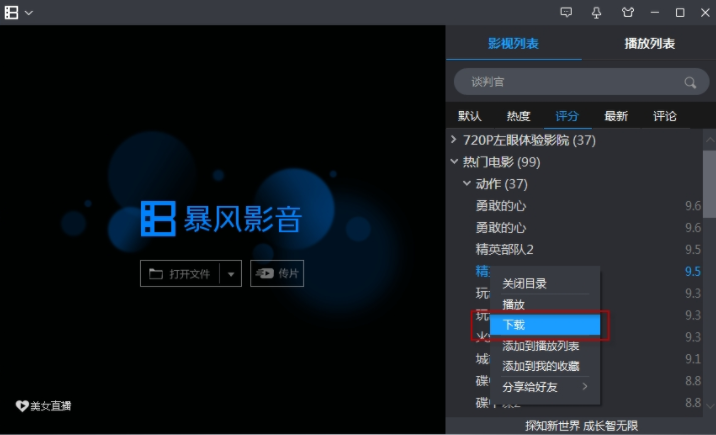This screenshot has width=716, height=435.
Task: Choose 下载 from context menu
Action: [x=545, y=325]
